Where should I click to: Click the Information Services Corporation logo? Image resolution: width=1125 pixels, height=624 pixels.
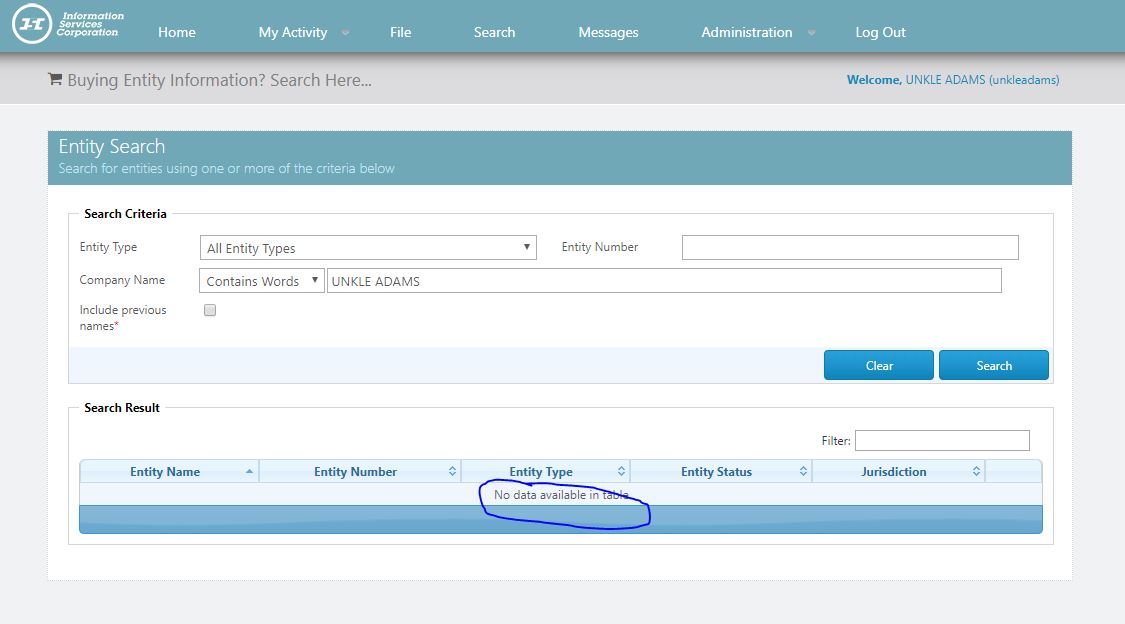pos(67,24)
